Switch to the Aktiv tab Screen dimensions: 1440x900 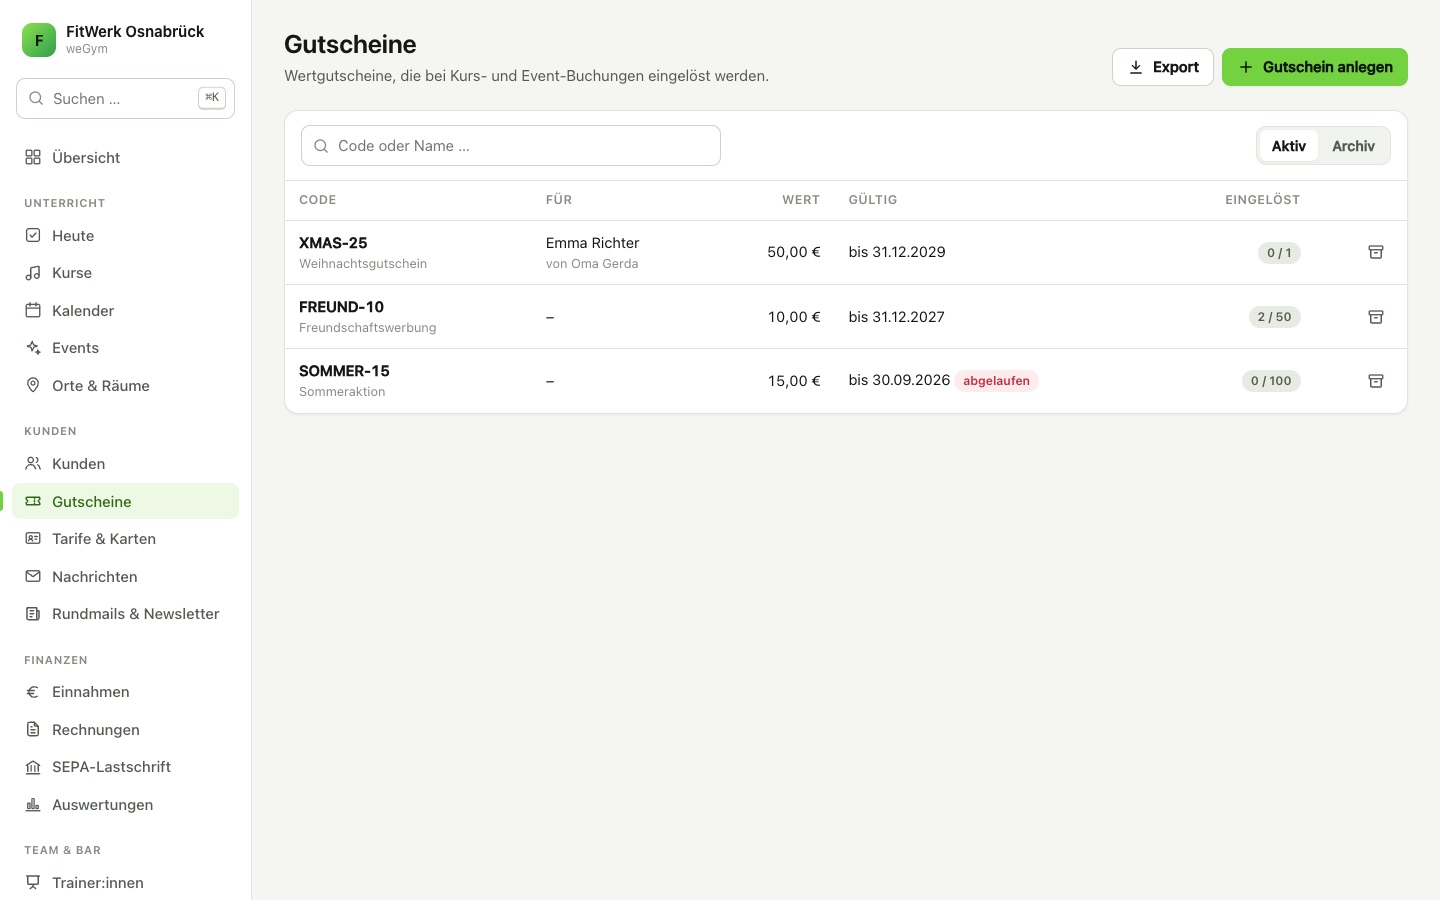click(1288, 146)
